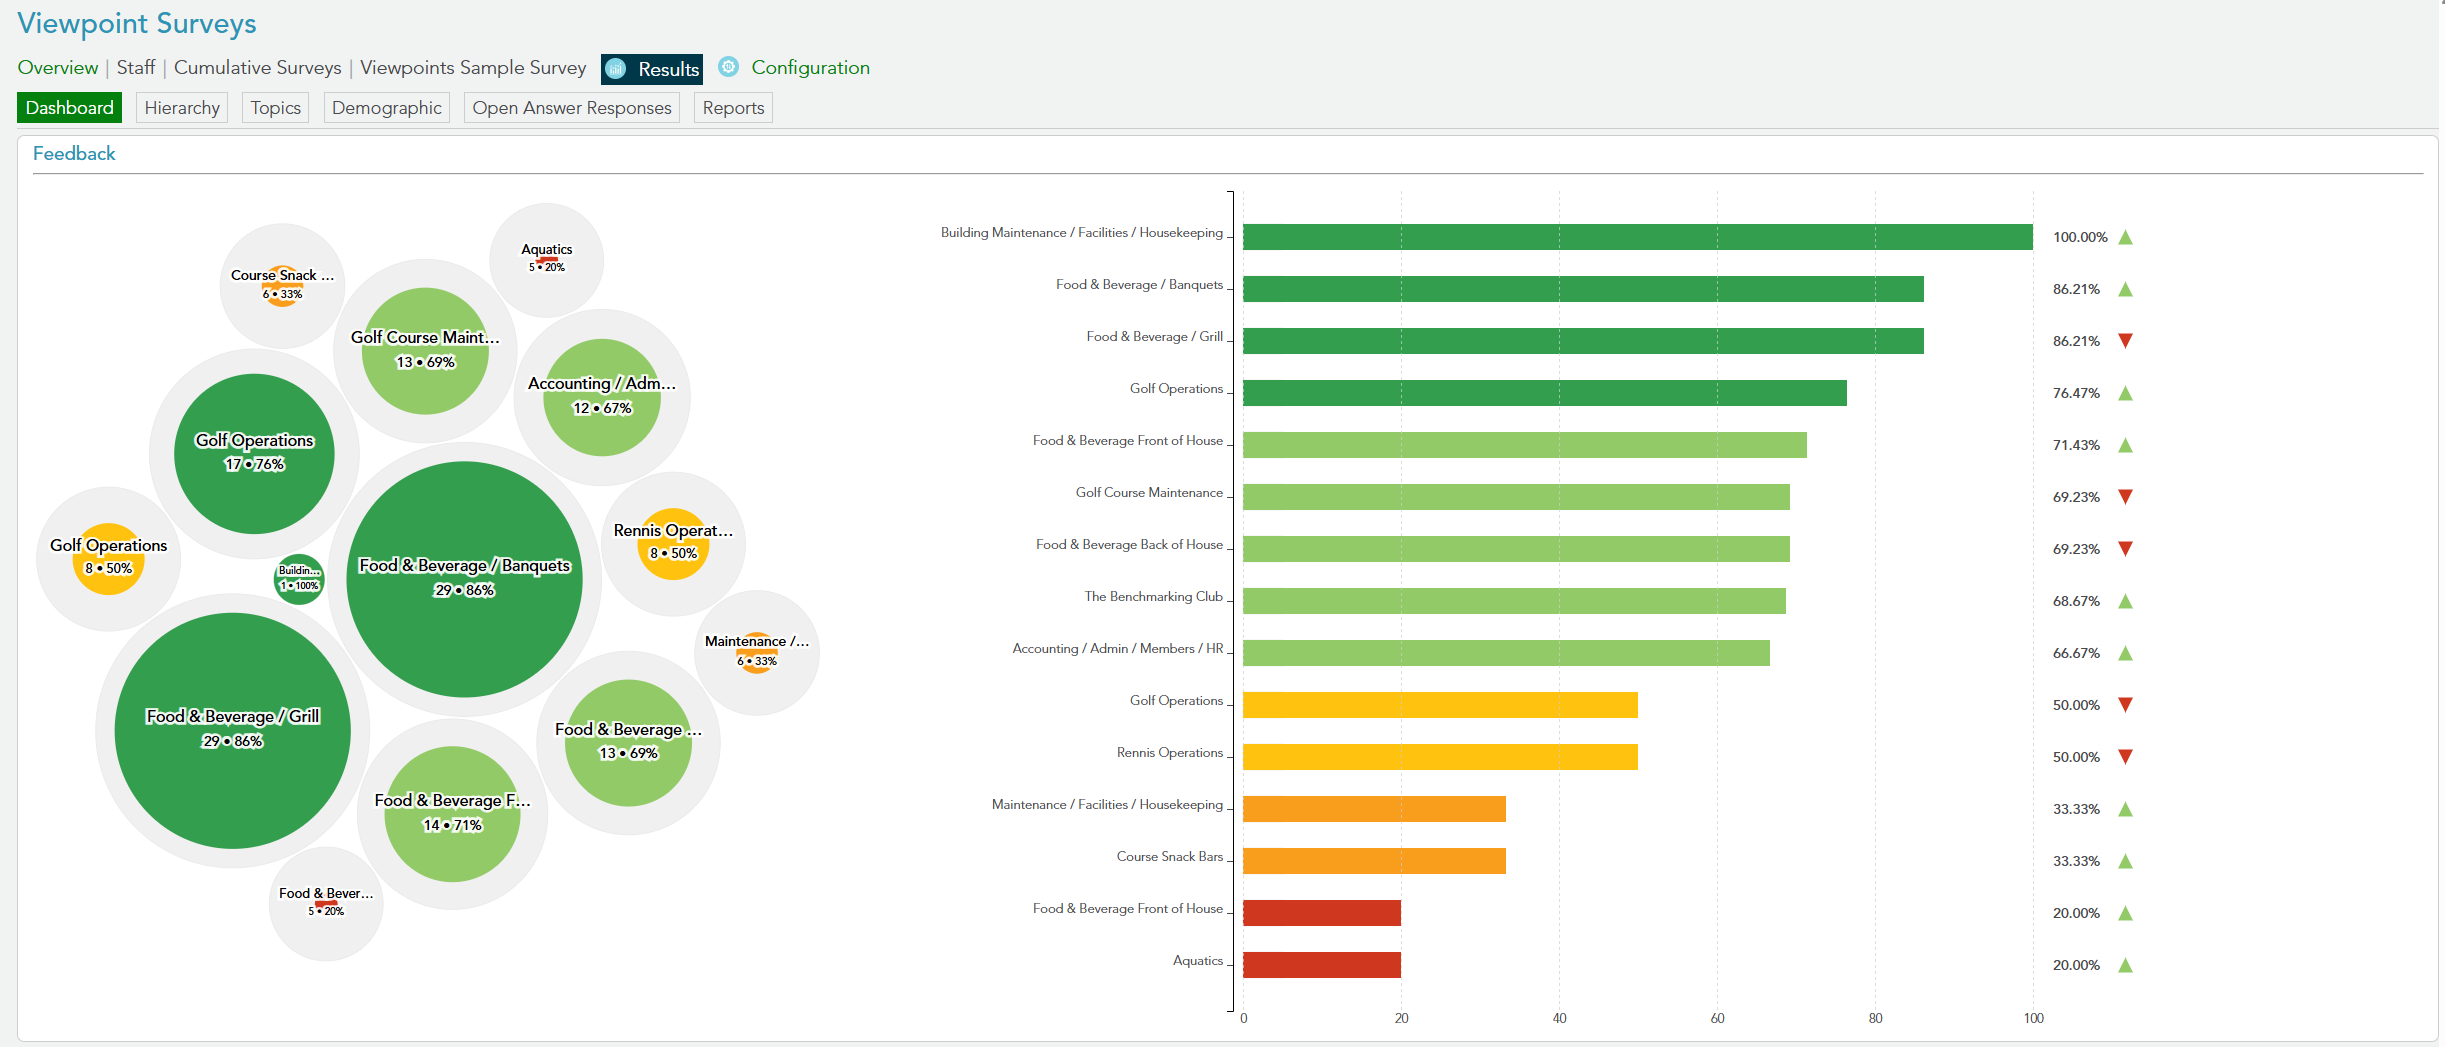Switch to the Demographic tab
Screen dimensions: 2445x1047
(x=386, y=108)
